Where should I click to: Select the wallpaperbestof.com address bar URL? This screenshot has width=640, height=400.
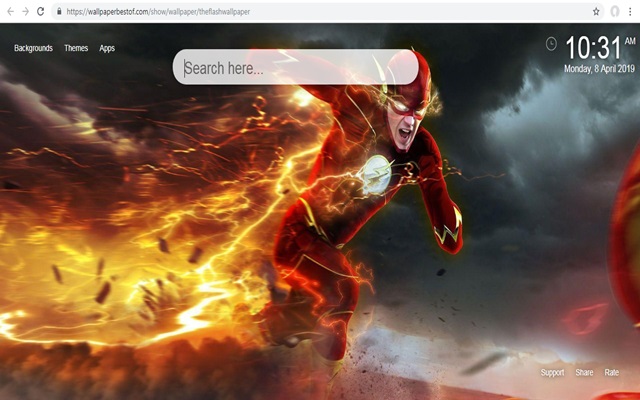158,12
